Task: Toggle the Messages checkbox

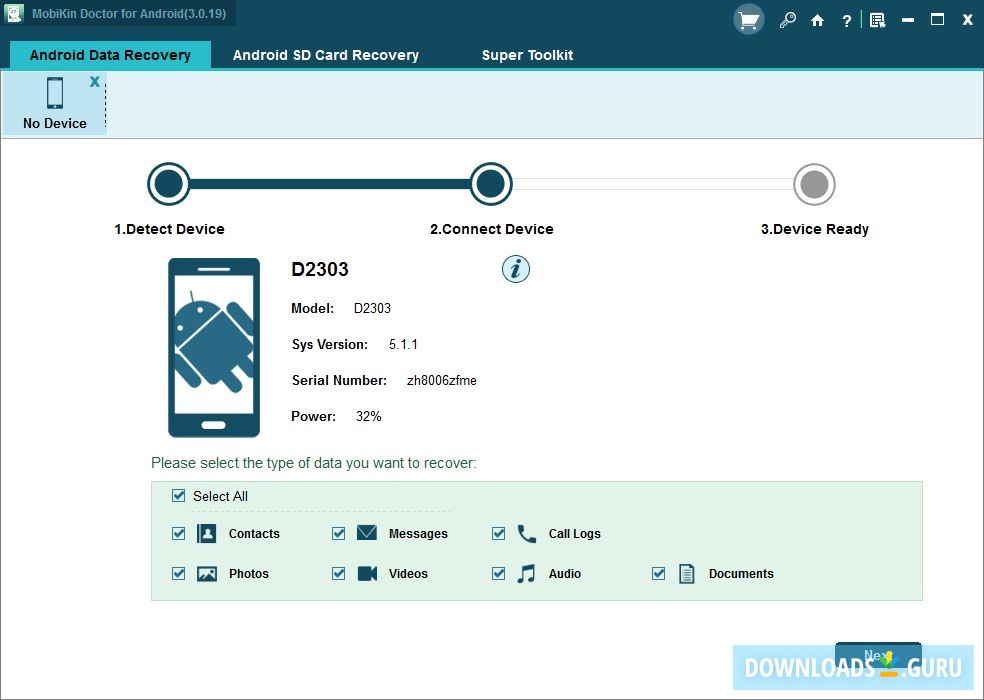Action: [338, 534]
